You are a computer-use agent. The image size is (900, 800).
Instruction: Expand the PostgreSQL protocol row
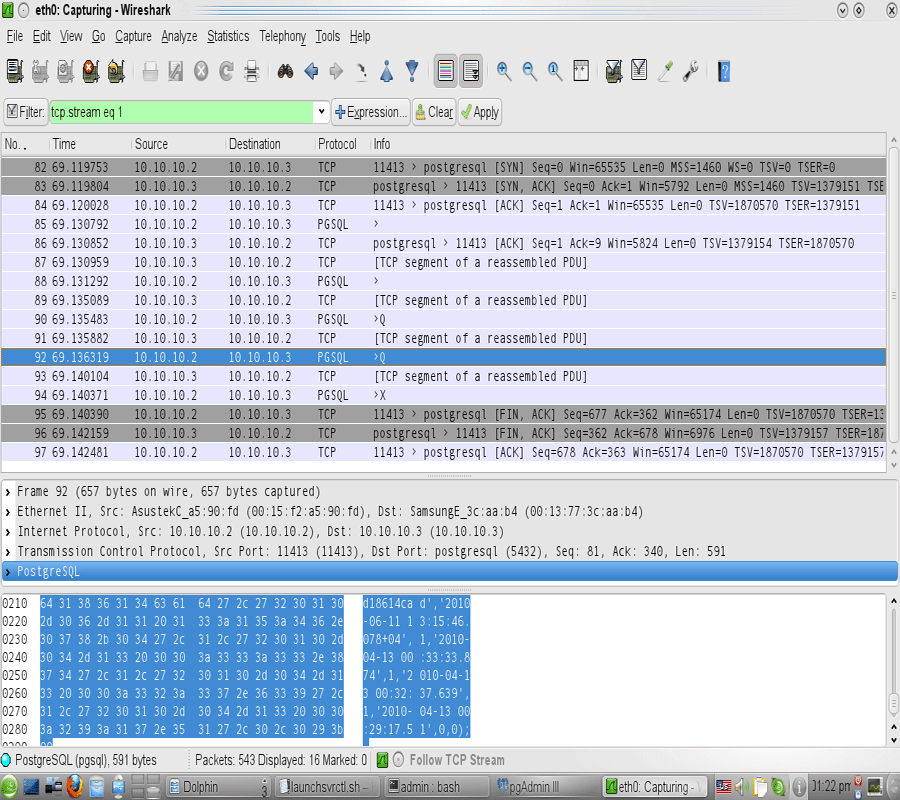tap(8, 572)
